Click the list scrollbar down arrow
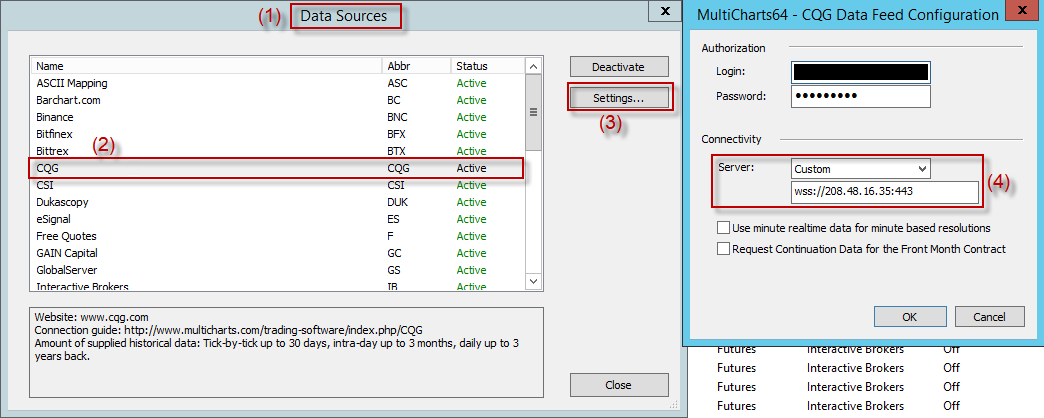The image size is (1044, 418). tap(533, 282)
